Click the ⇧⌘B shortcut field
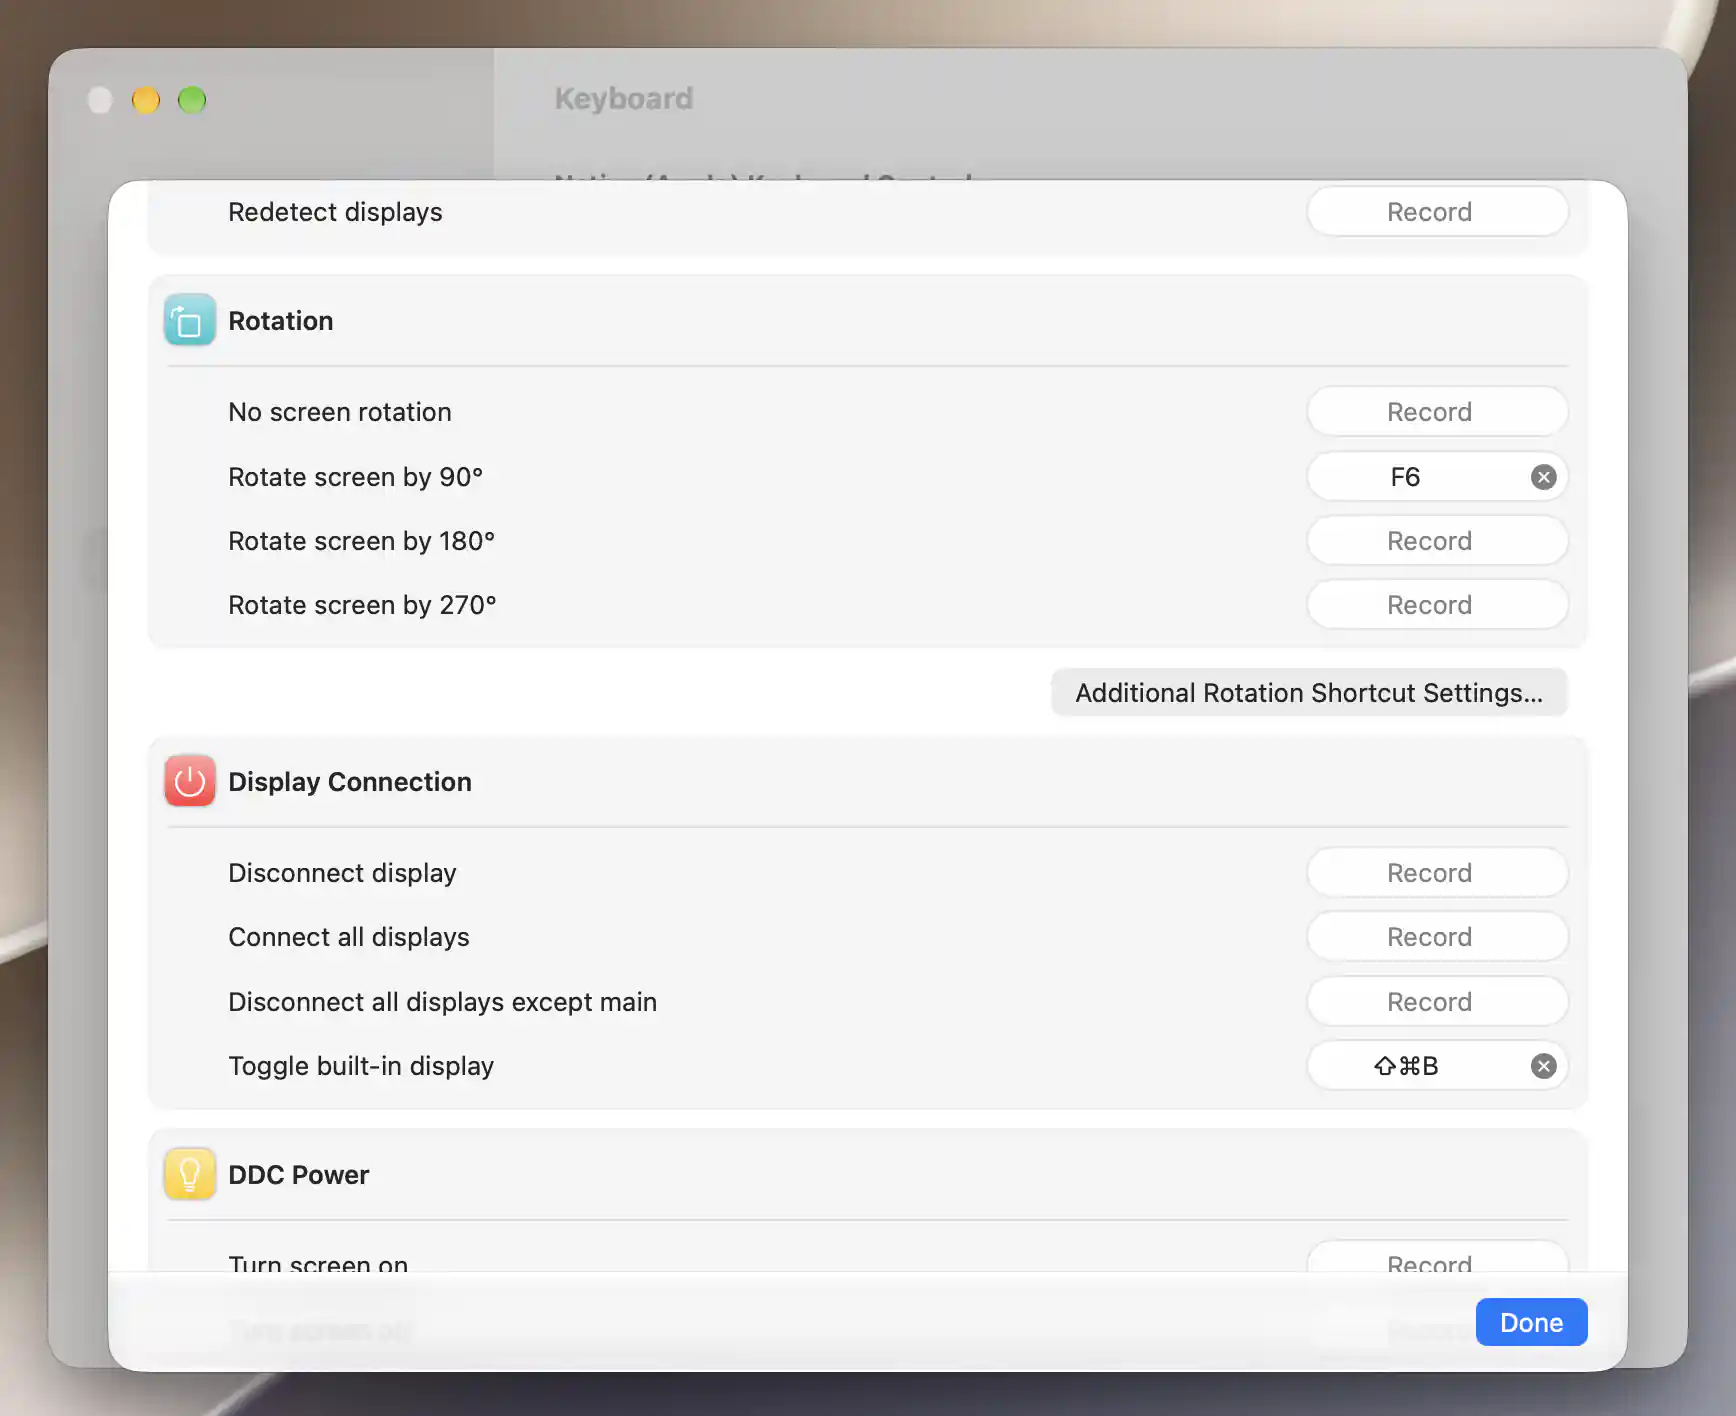The height and width of the screenshot is (1416, 1736). click(1437, 1066)
